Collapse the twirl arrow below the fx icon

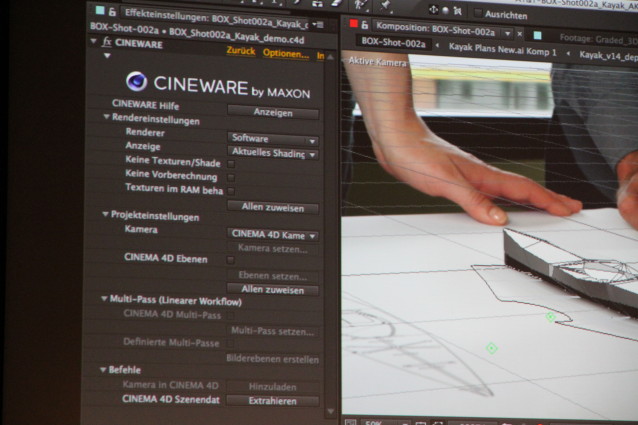coord(107,55)
